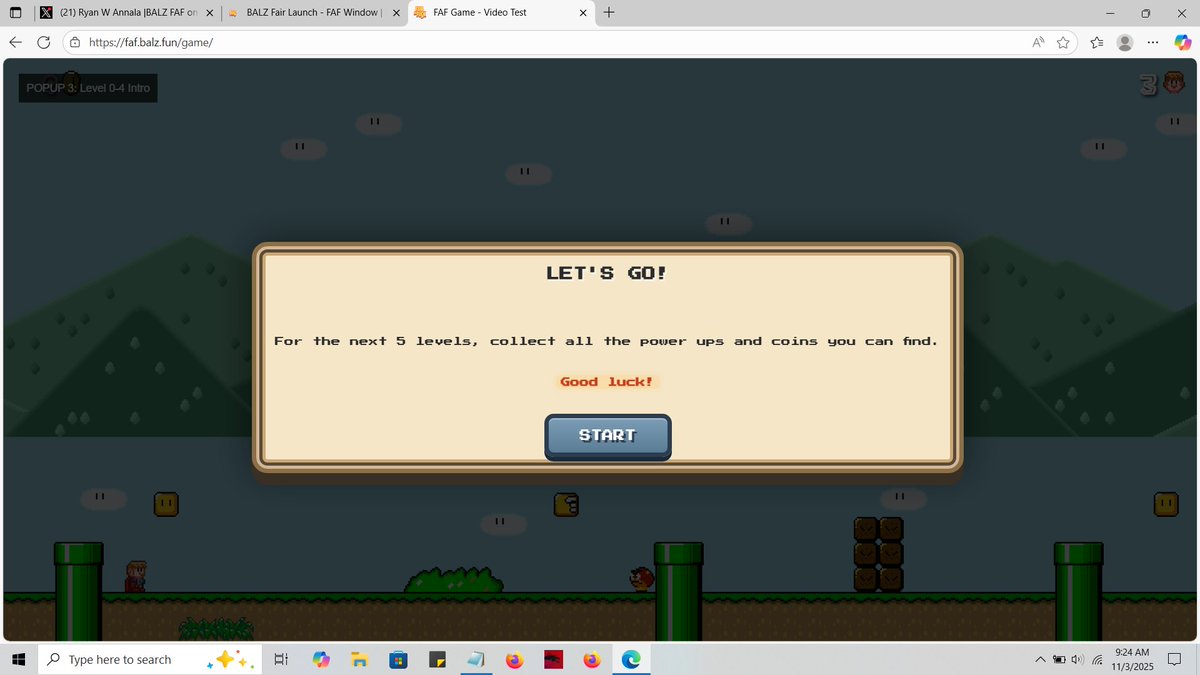Screen dimensions: 1200x675
Task: Close the FAF Game - Video Test tab
Action: [583, 13]
